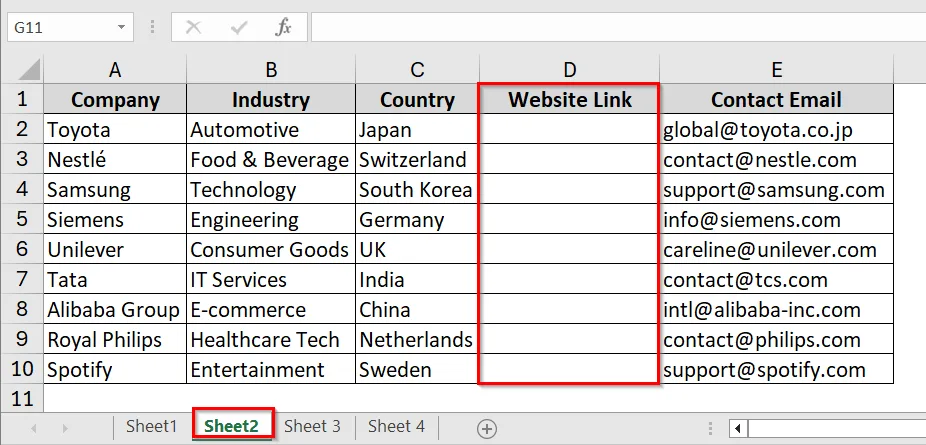The image size is (926, 445).
Task: Select the Tata cell
Action: tap(115, 280)
